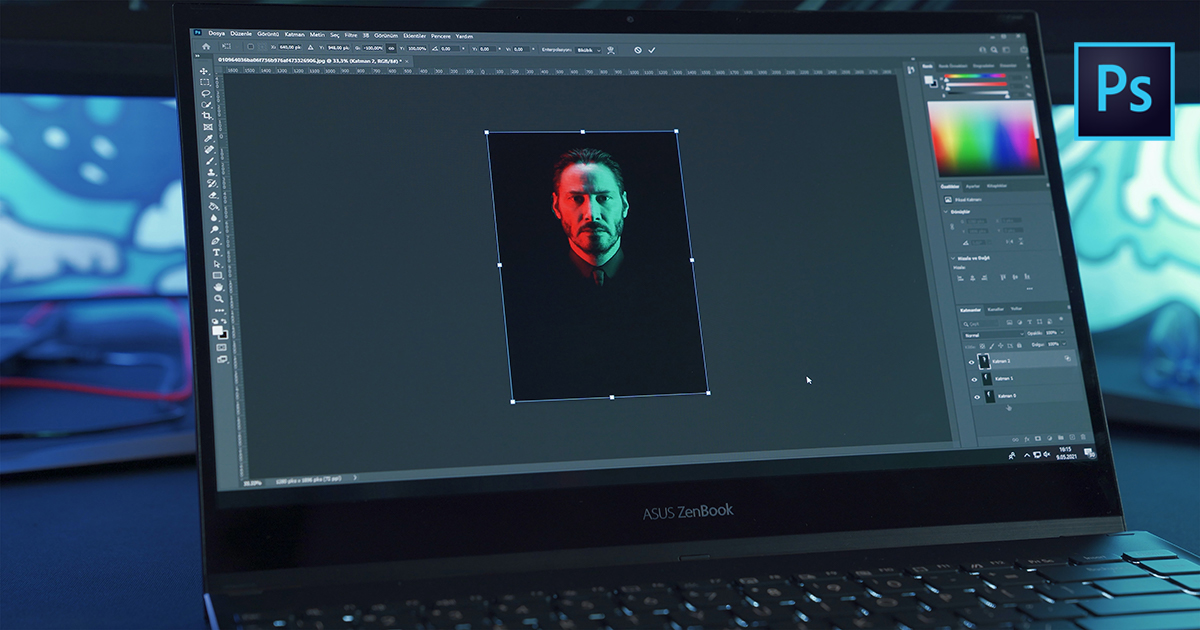Click the fx layer style icon
This screenshot has height=630, width=1200.
1027,439
